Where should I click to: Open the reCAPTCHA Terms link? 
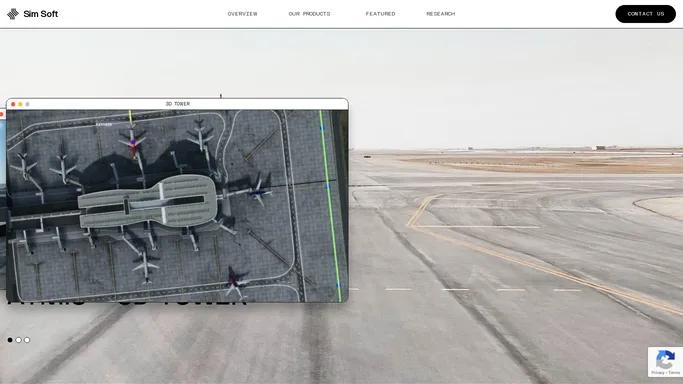coord(674,373)
